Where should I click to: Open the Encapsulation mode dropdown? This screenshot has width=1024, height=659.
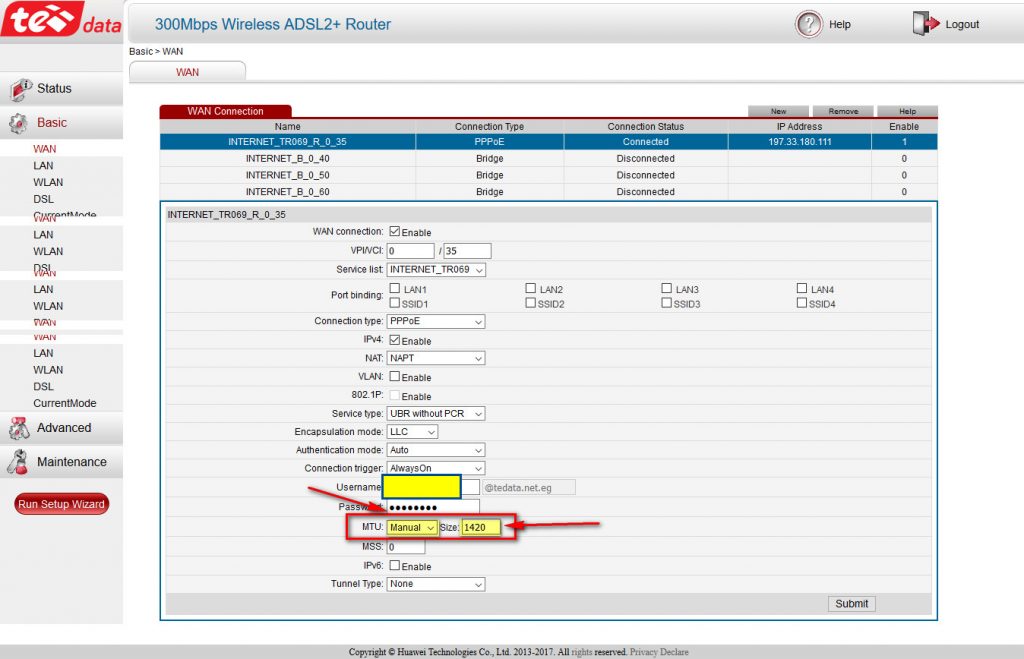412,432
